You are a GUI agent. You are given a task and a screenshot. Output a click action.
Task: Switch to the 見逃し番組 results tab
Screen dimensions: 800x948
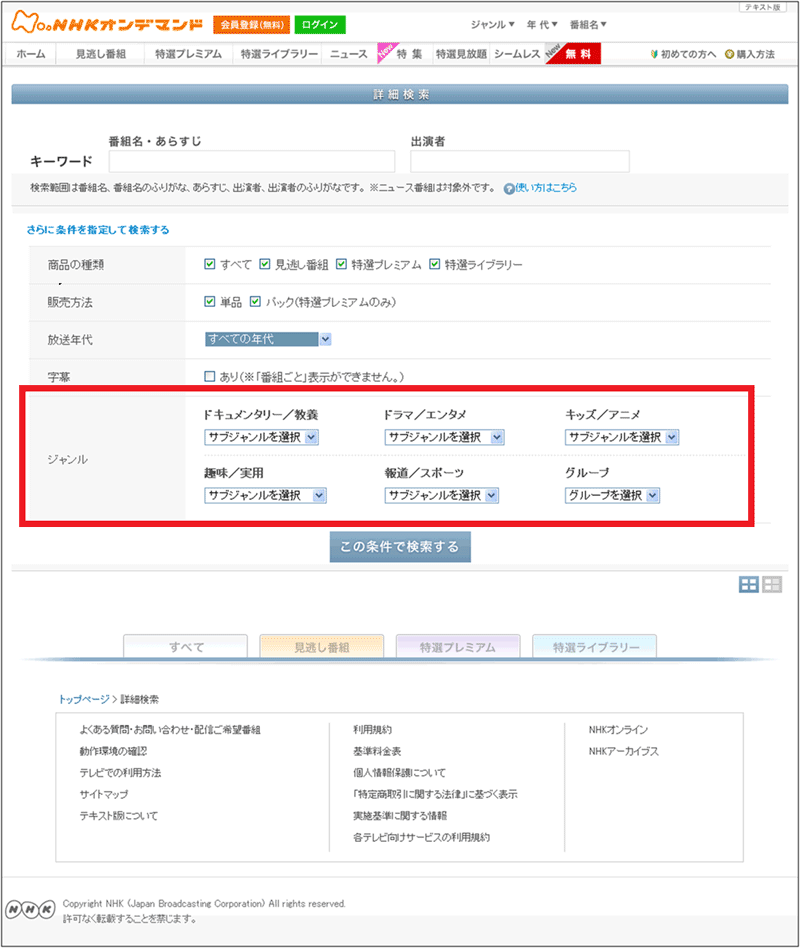(322, 646)
